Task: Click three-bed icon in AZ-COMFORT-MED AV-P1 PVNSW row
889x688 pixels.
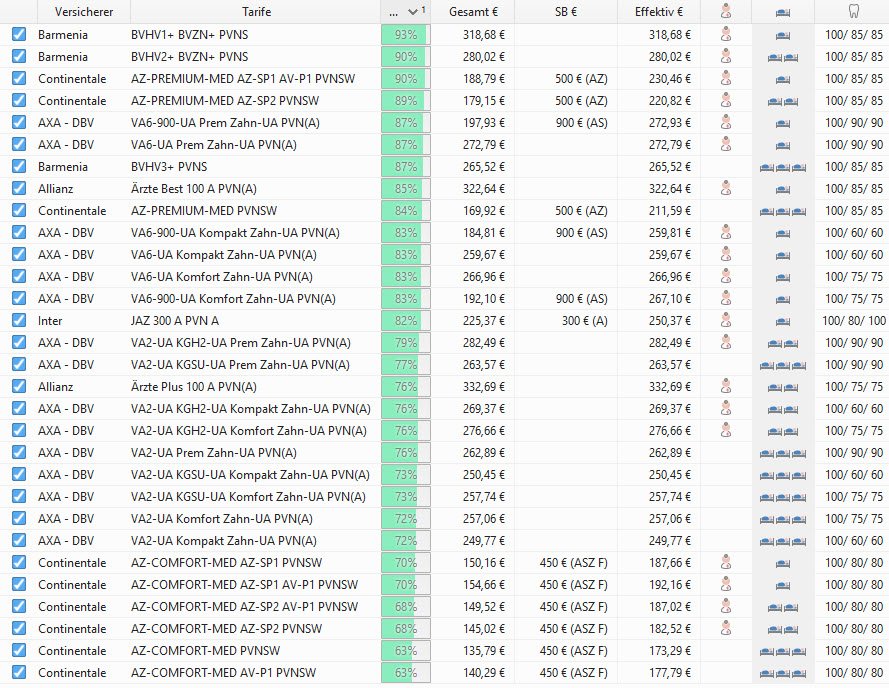Action: coord(783,674)
